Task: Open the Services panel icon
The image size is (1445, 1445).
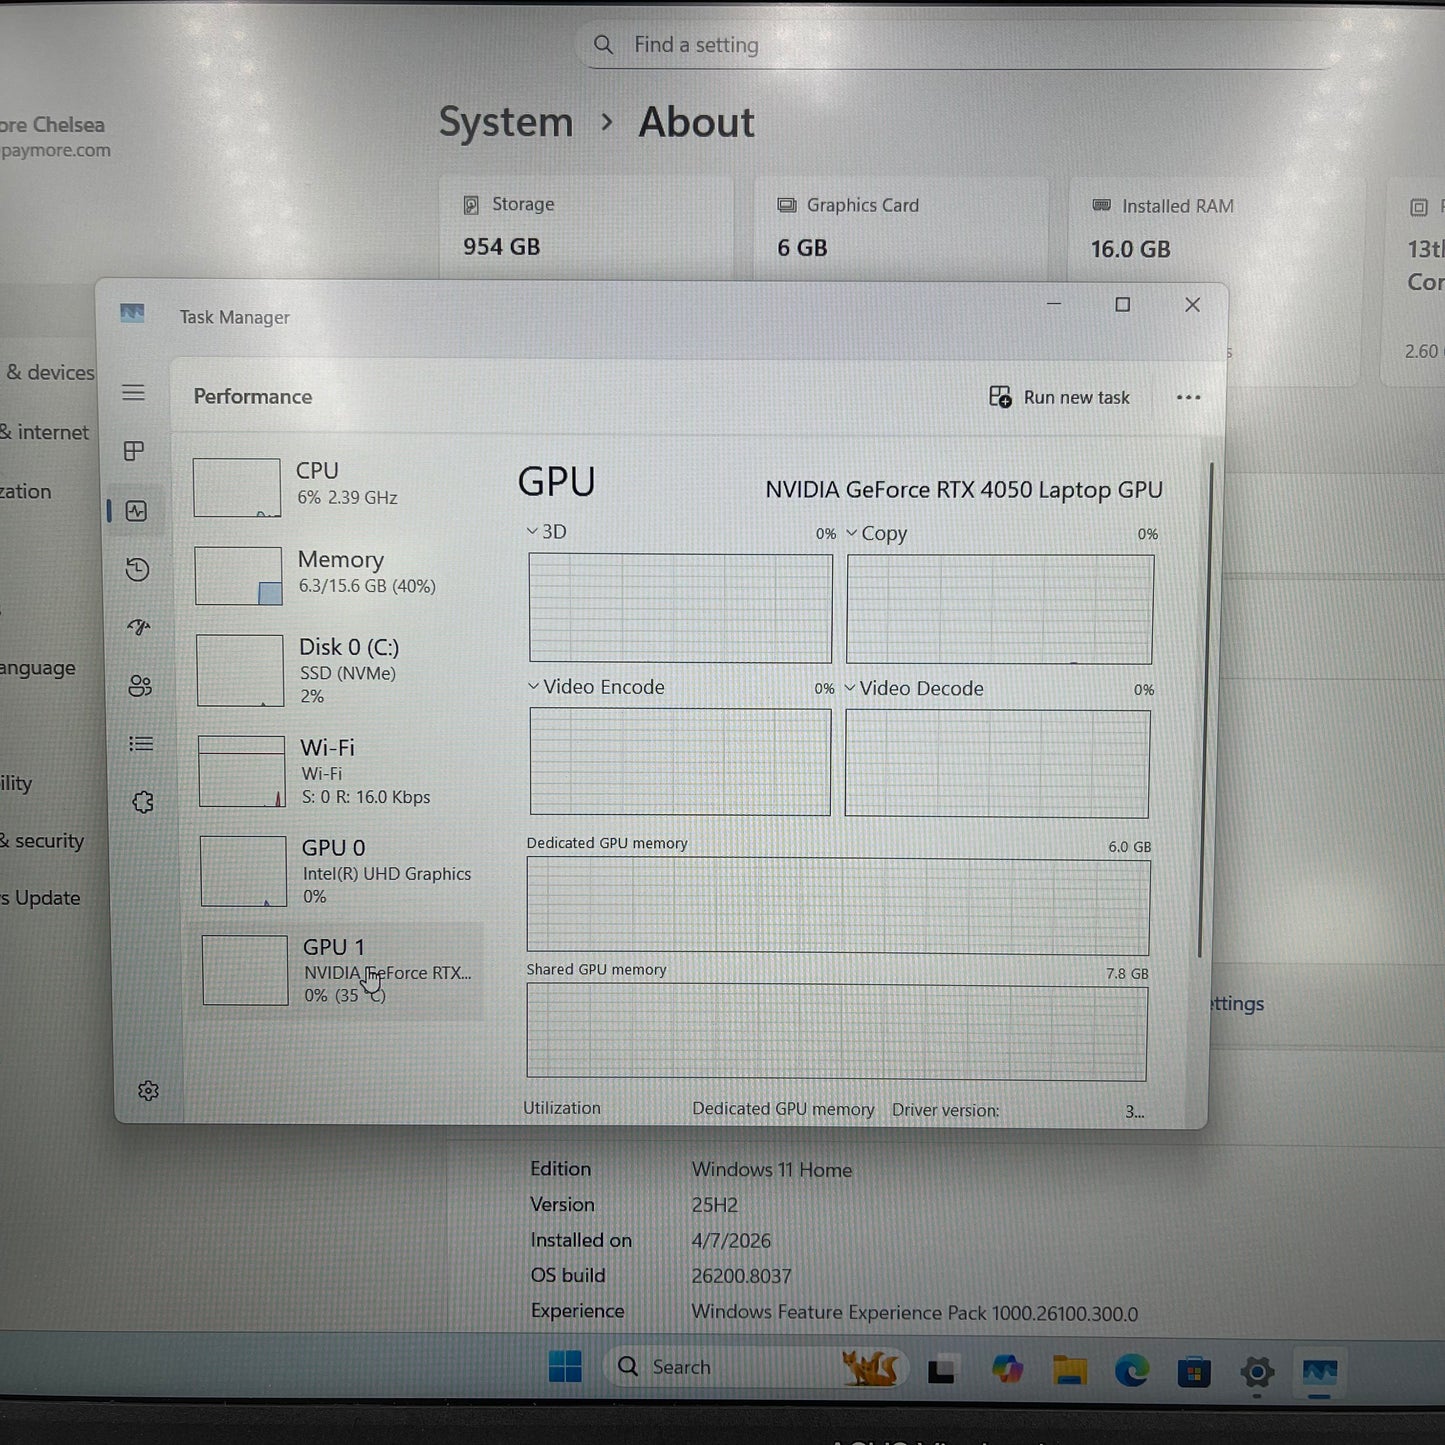Action: pyautogui.click(x=141, y=801)
